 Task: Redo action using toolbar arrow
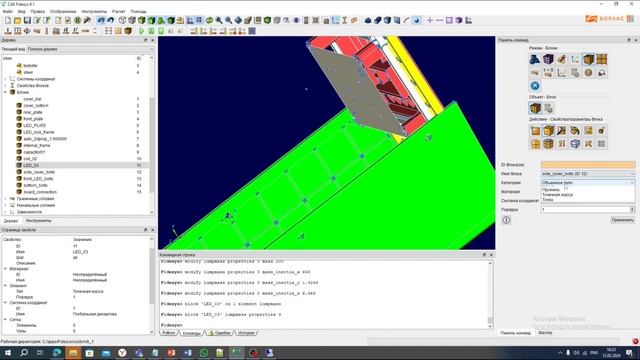111,20
